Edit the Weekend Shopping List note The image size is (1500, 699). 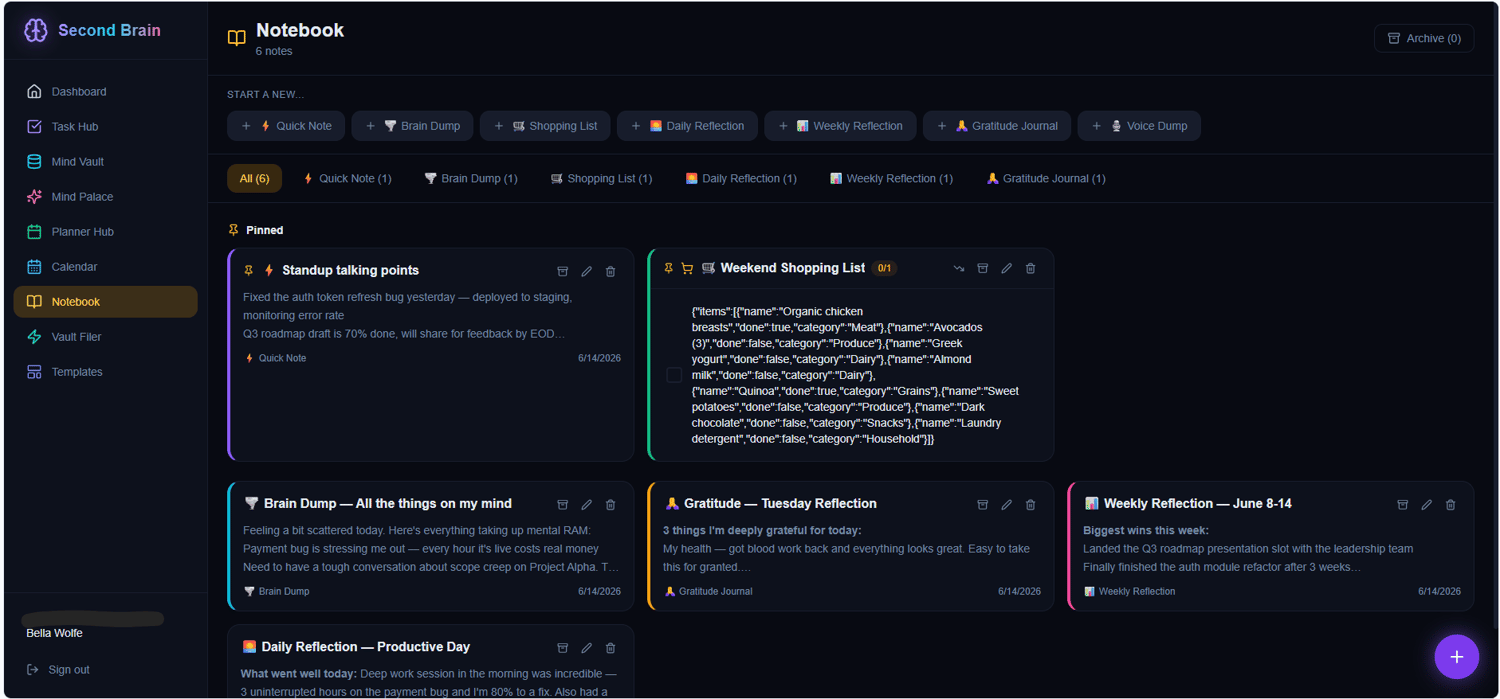click(1007, 268)
